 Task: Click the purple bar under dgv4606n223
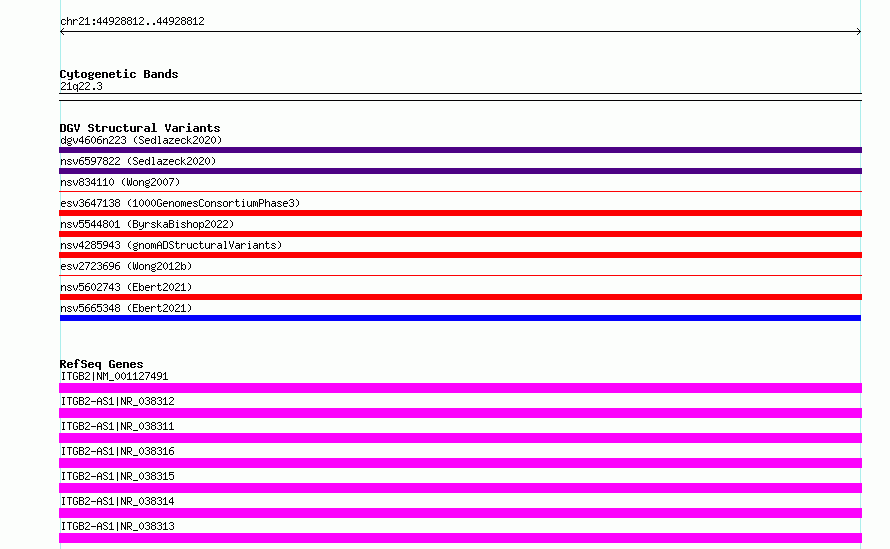click(x=460, y=150)
